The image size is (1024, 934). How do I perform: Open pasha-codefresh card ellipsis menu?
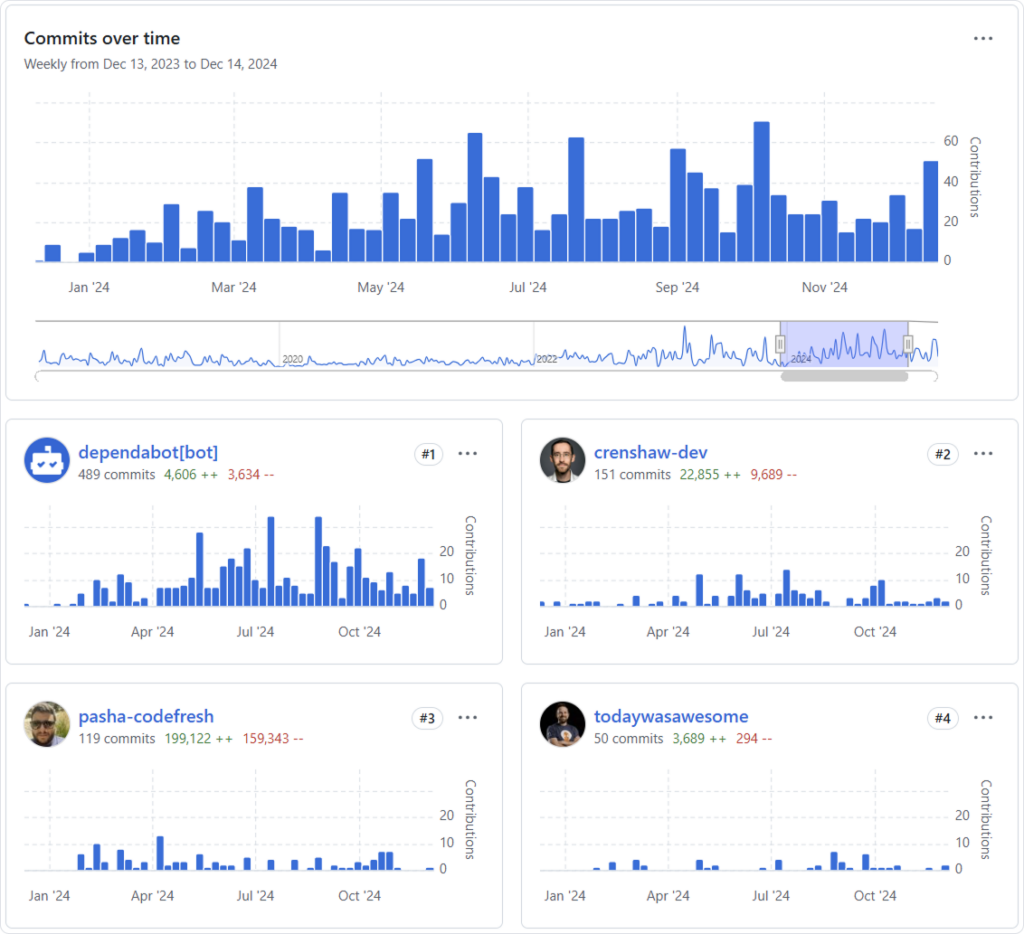[467, 717]
